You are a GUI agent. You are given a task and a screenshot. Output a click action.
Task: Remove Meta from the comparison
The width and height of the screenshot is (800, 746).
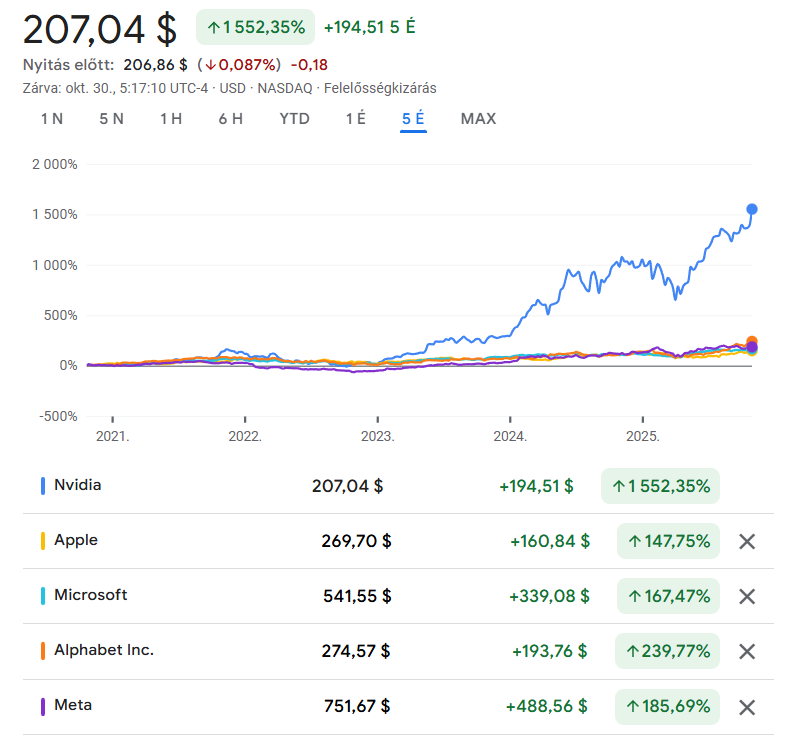746,707
